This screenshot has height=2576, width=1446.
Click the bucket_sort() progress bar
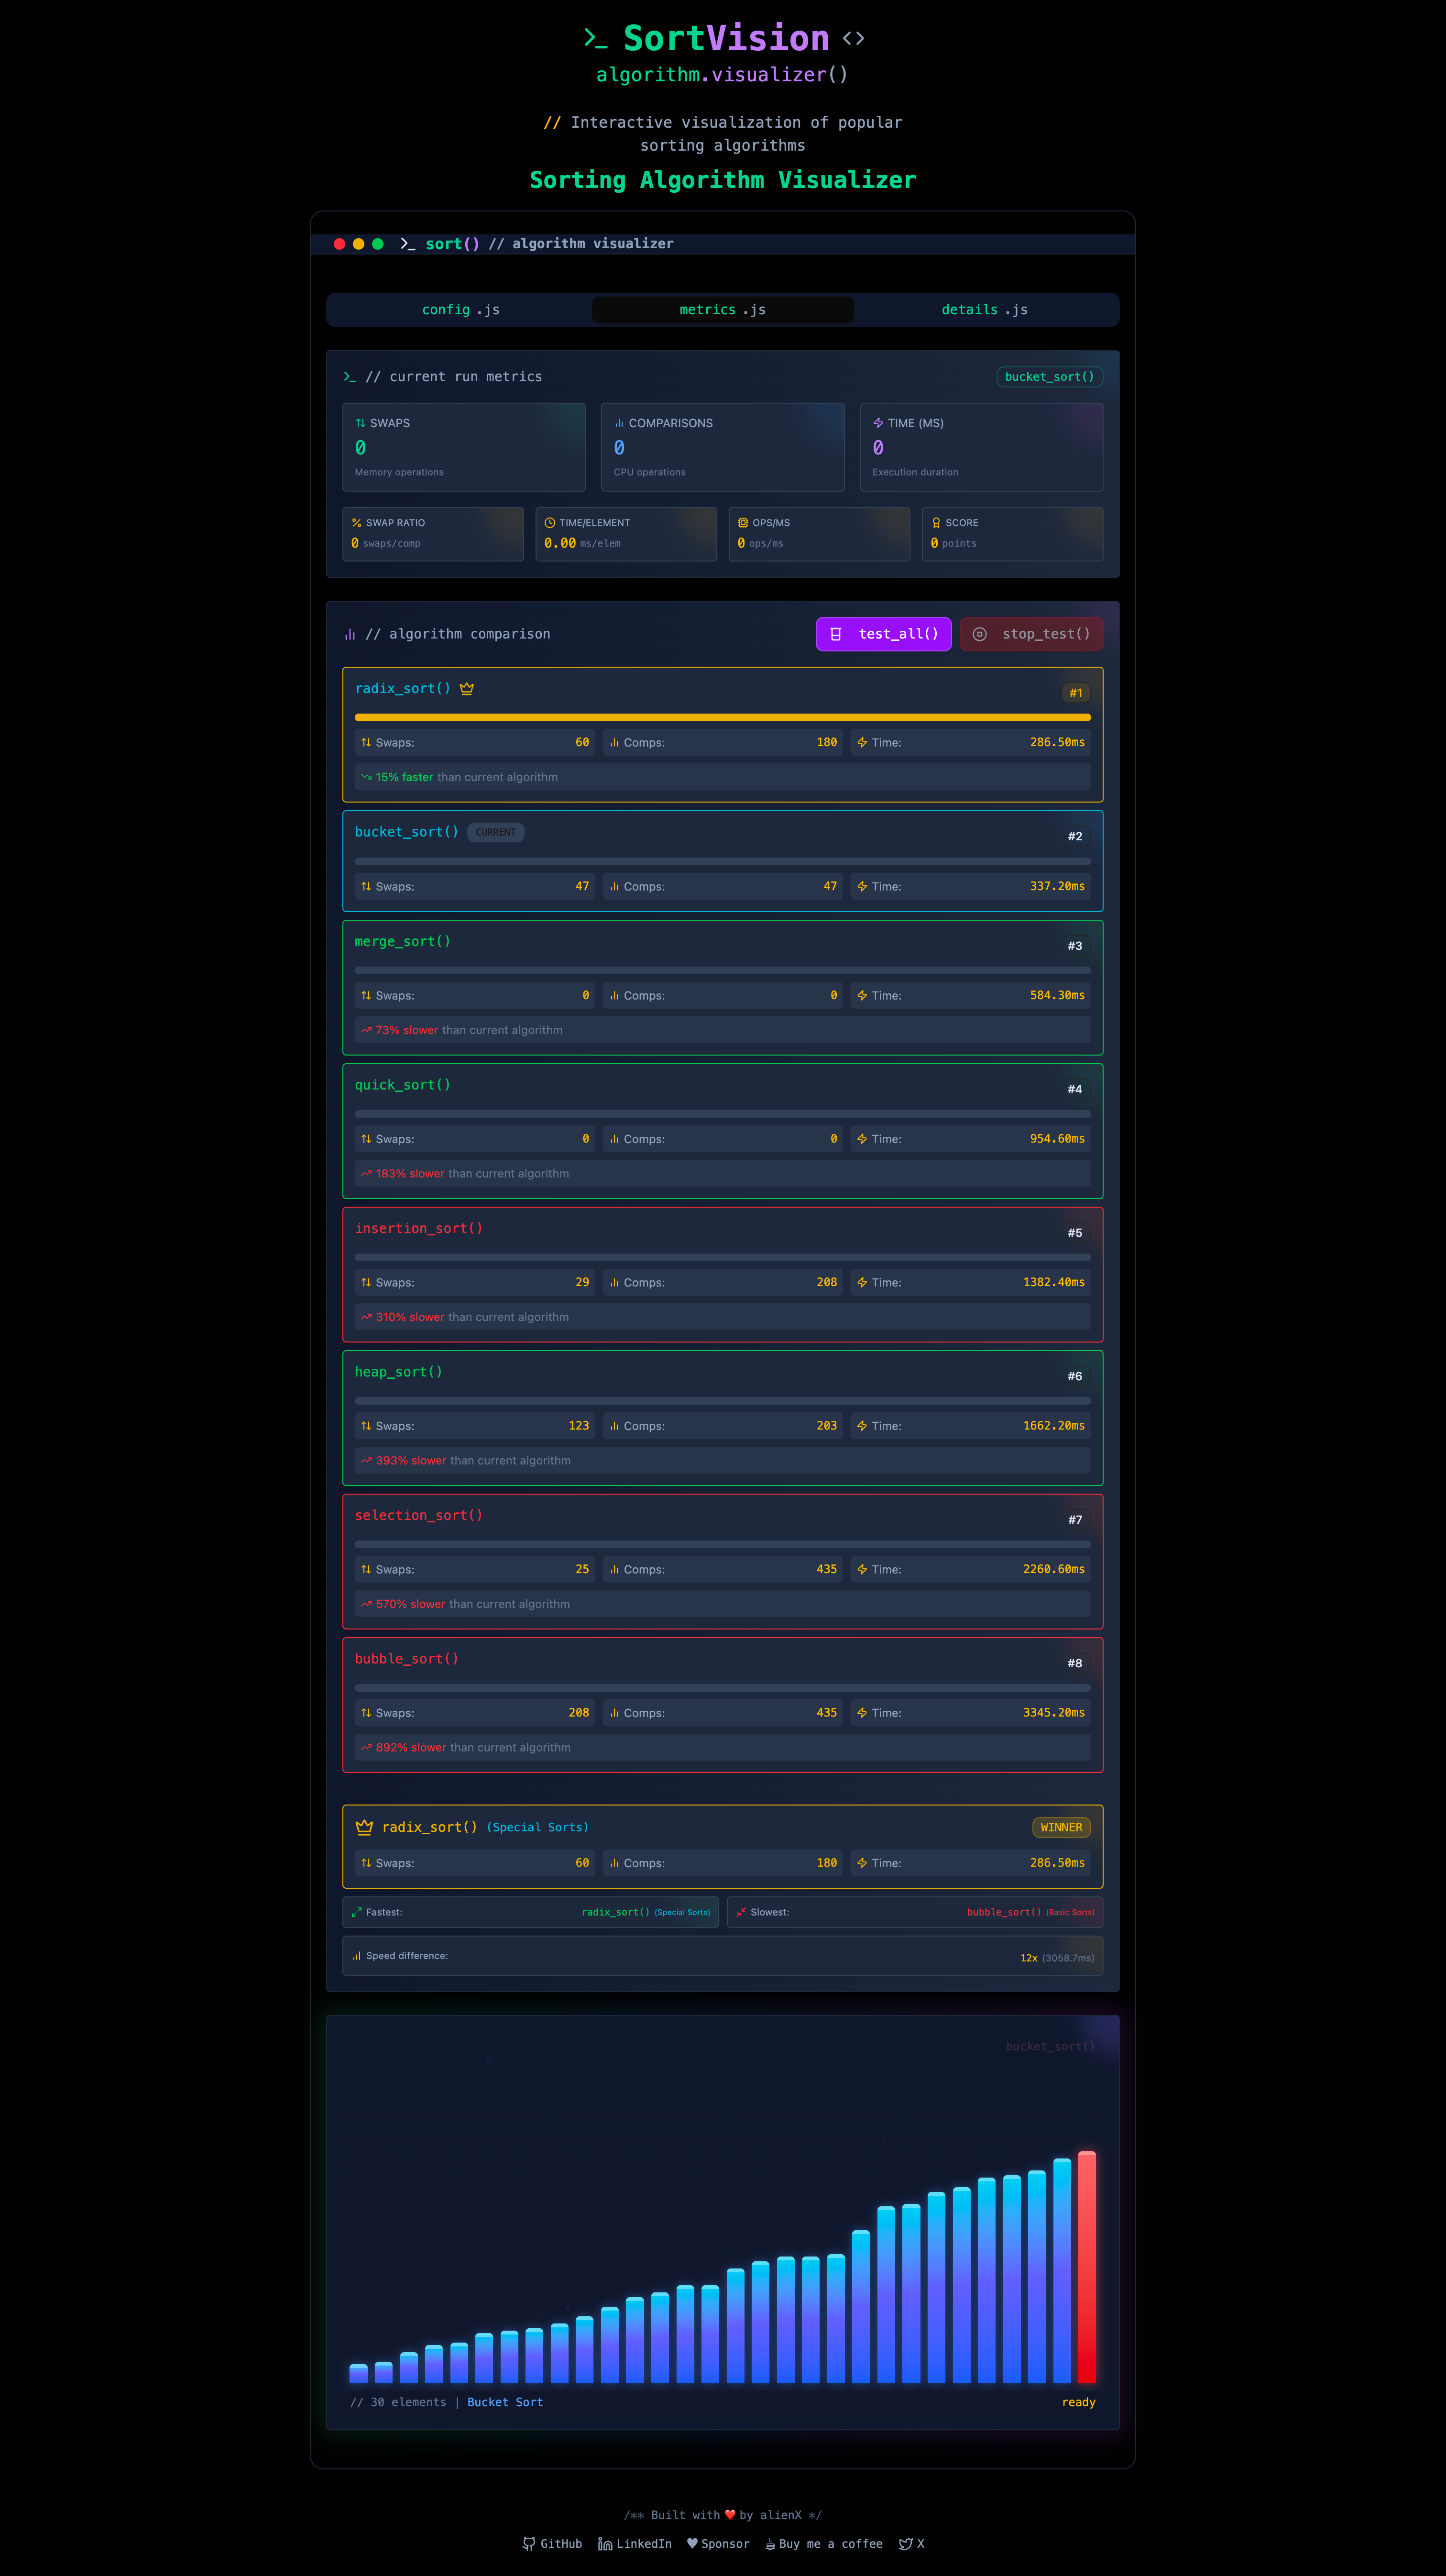click(722, 861)
